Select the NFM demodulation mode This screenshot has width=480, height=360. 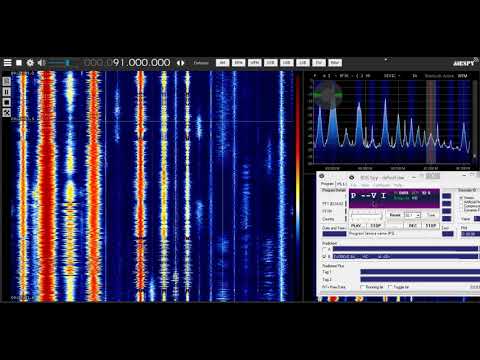(239, 63)
